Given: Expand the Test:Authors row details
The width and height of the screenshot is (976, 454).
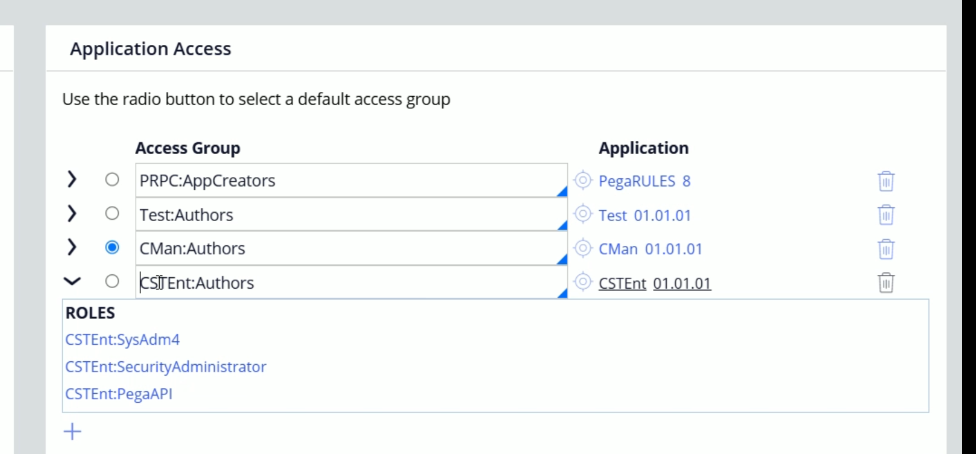Looking at the screenshot, I should [x=72, y=214].
